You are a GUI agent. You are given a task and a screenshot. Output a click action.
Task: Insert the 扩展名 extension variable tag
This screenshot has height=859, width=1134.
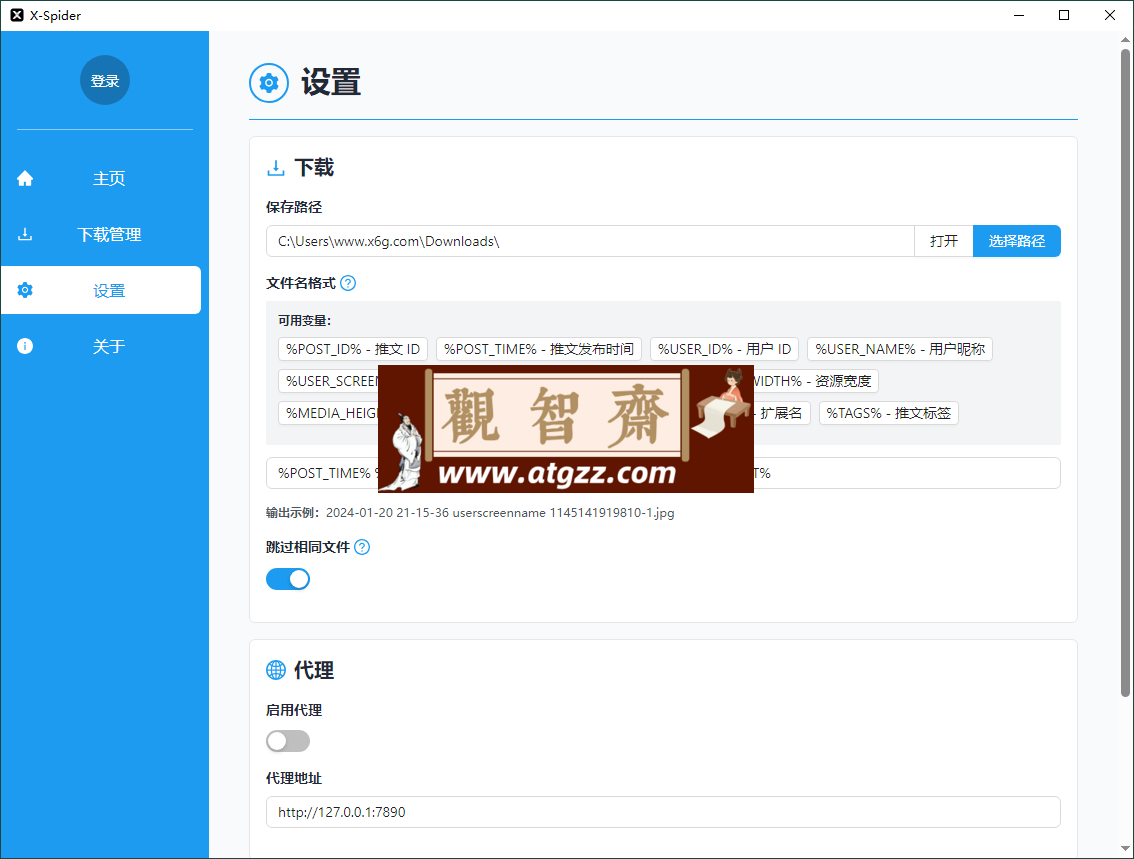point(782,413)
